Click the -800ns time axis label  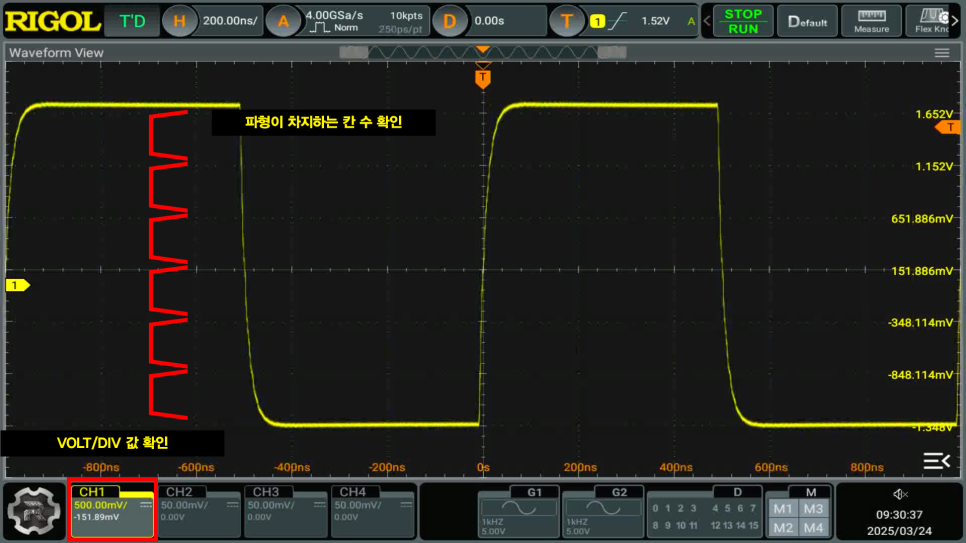101,467
